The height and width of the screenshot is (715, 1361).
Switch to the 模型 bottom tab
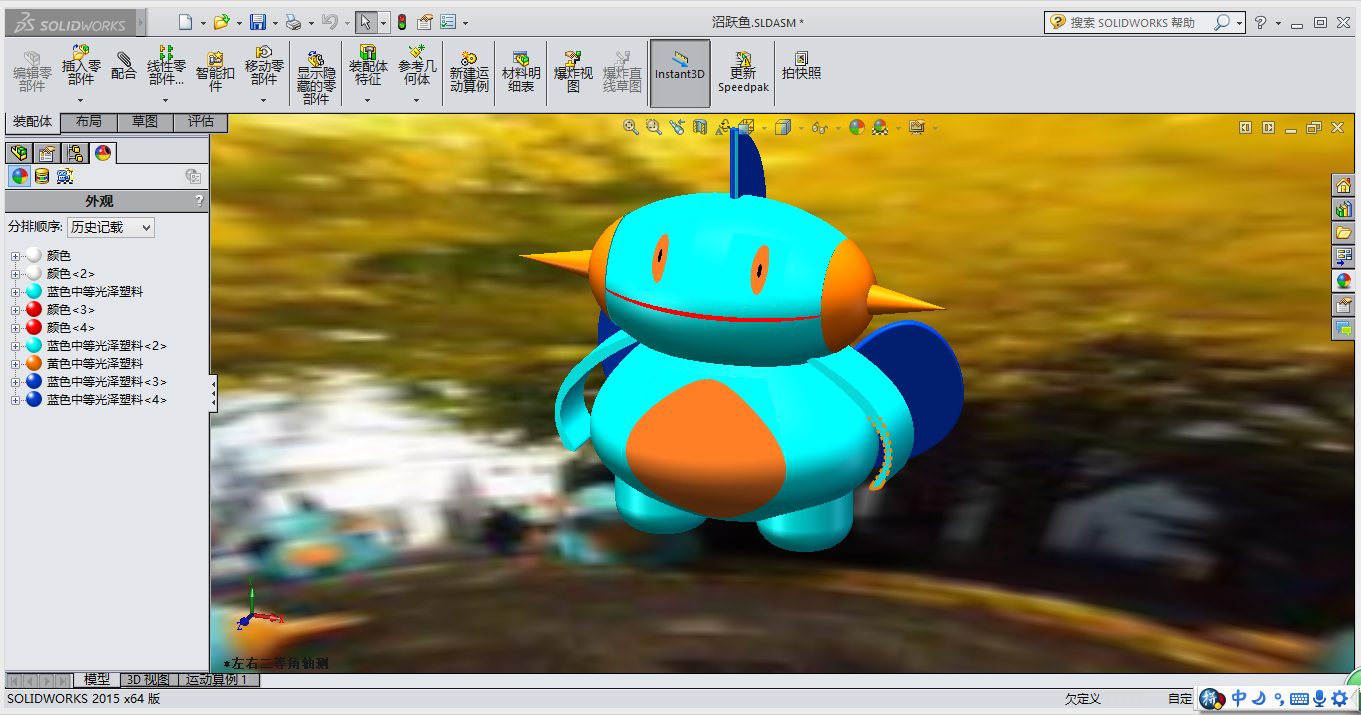click(97, 680)
